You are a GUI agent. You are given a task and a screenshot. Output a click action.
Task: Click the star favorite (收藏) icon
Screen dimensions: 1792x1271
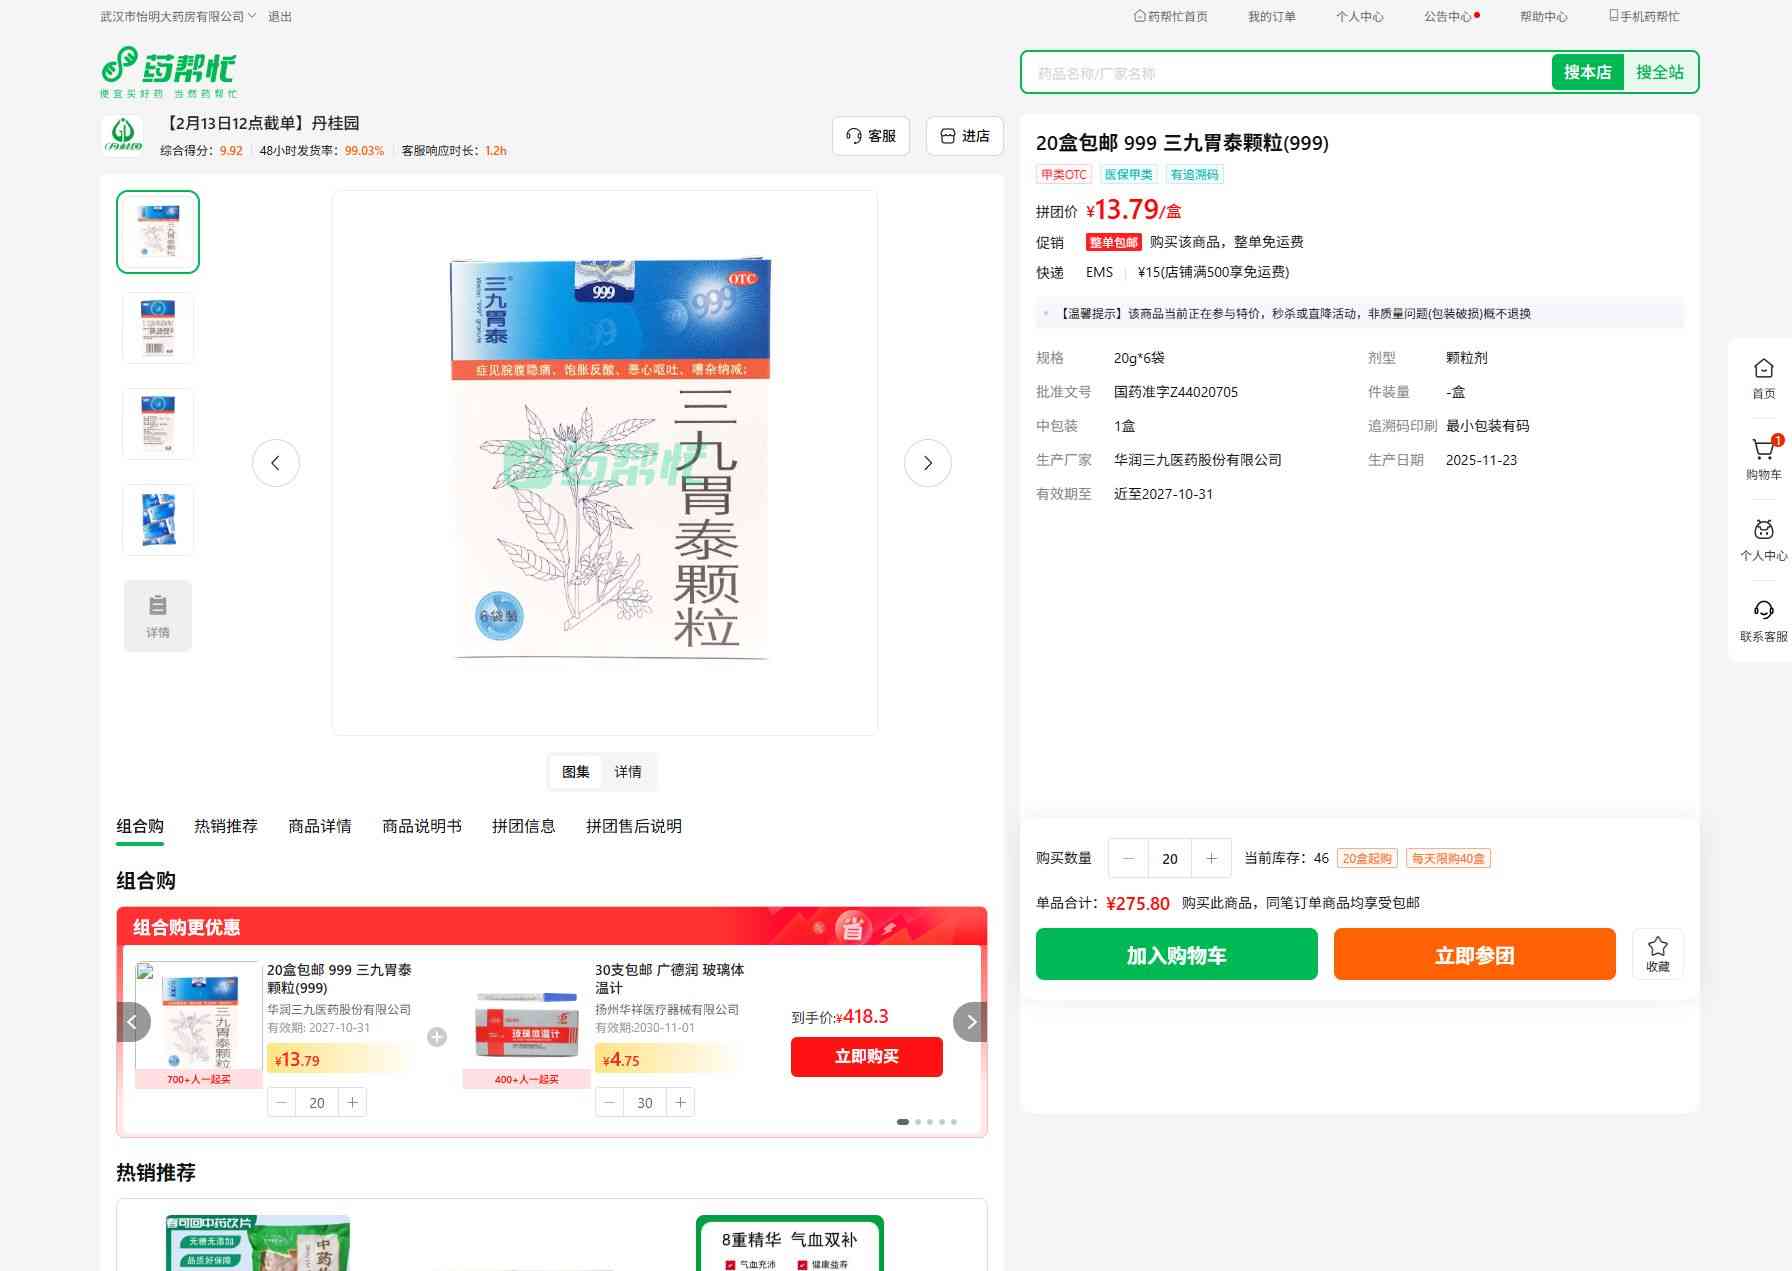pos(1657,953)
